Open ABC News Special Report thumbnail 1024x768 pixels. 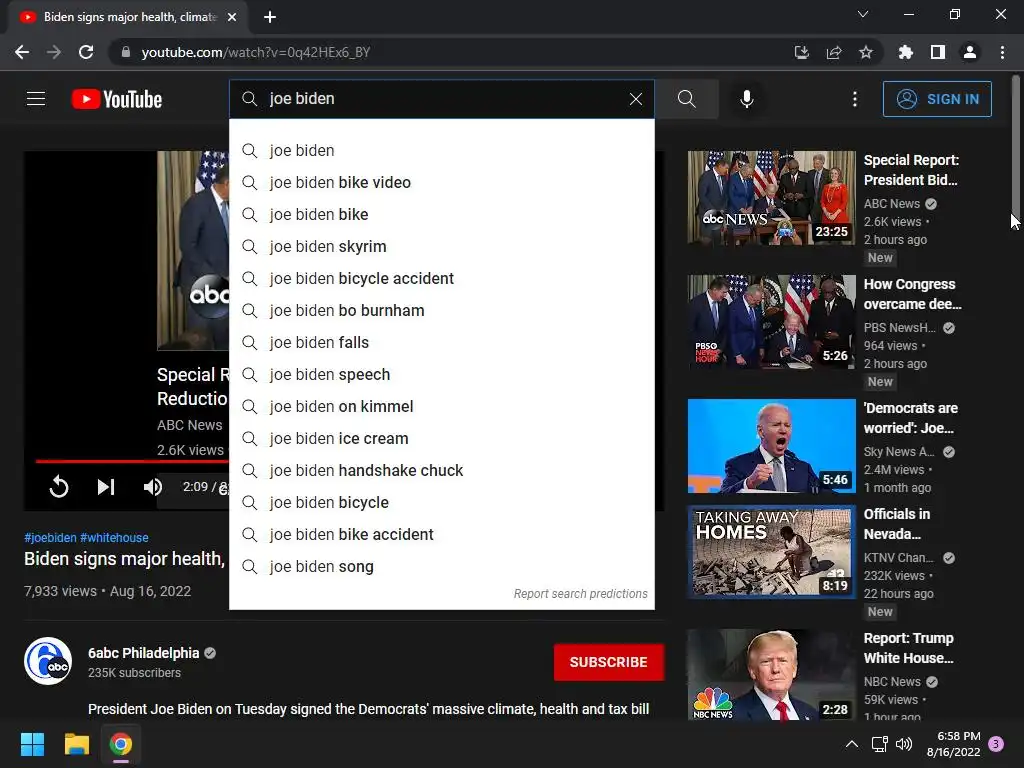[771, 198]
